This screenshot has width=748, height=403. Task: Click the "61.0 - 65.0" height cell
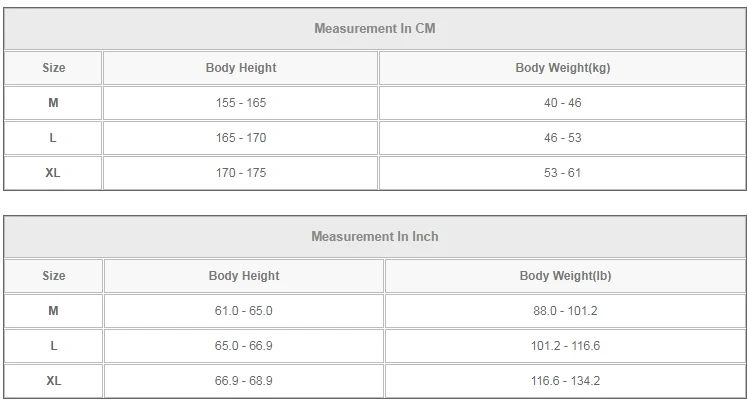[x=244, y=311]
